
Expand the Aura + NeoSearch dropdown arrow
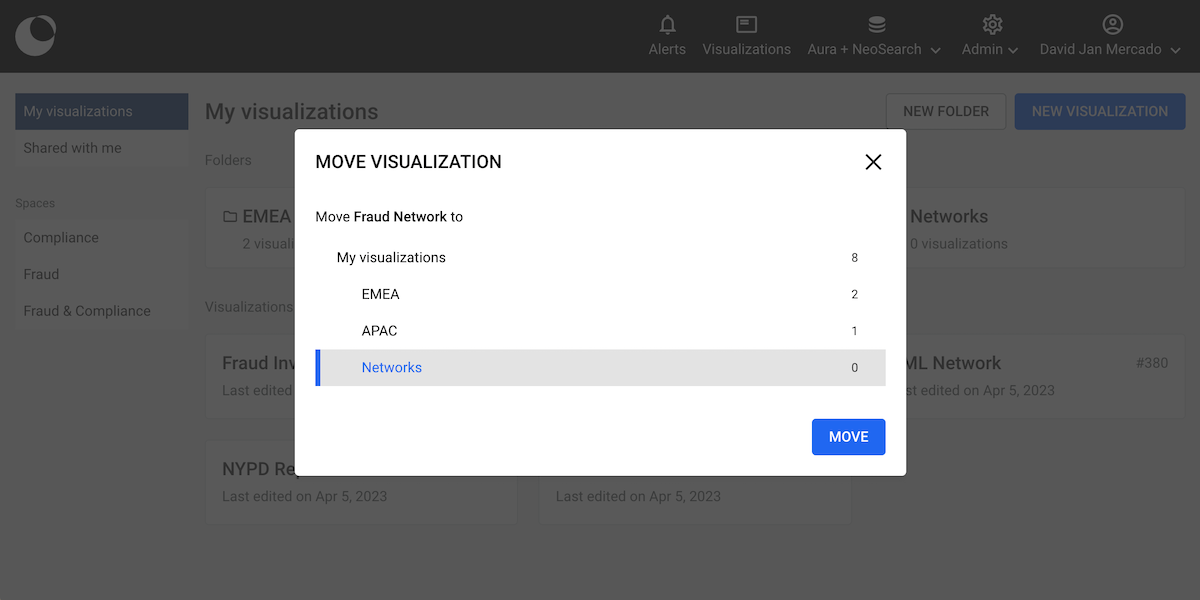(935, 50)
